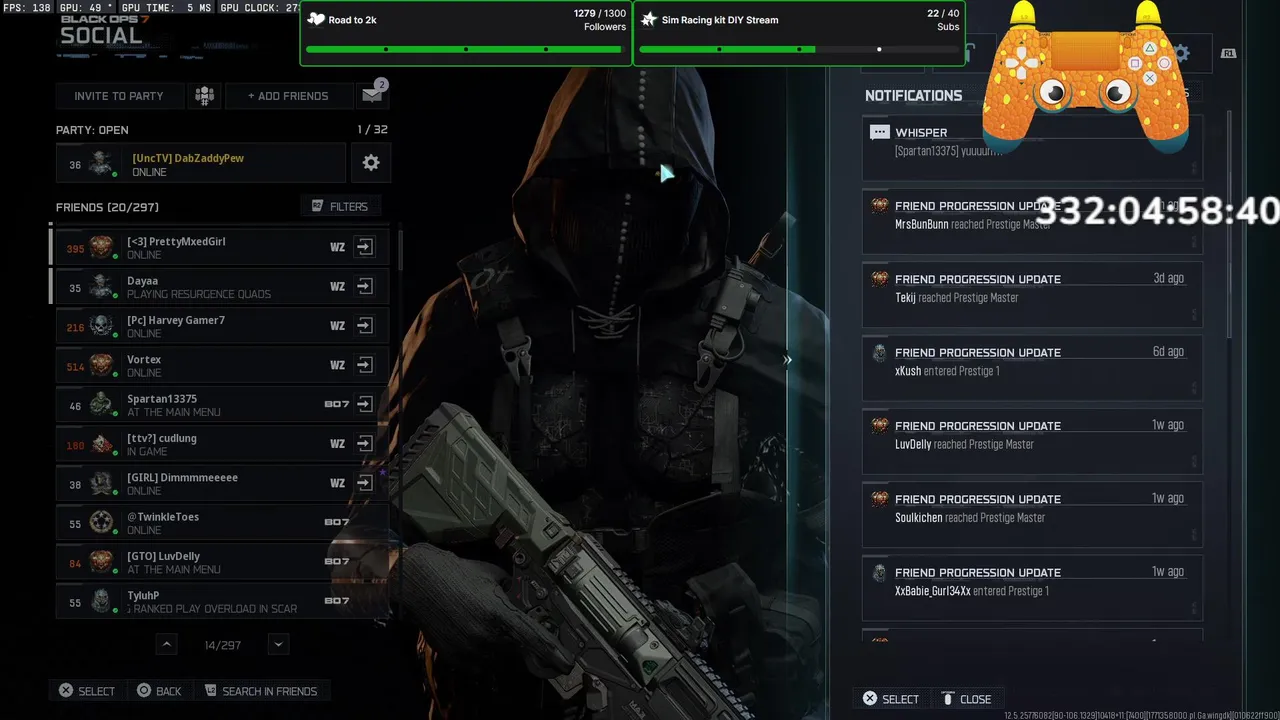Click "22 / 40 Subs" counter
Image resolution: width=1280 pixels, height=720 pixels.
(x=943, y=20)
